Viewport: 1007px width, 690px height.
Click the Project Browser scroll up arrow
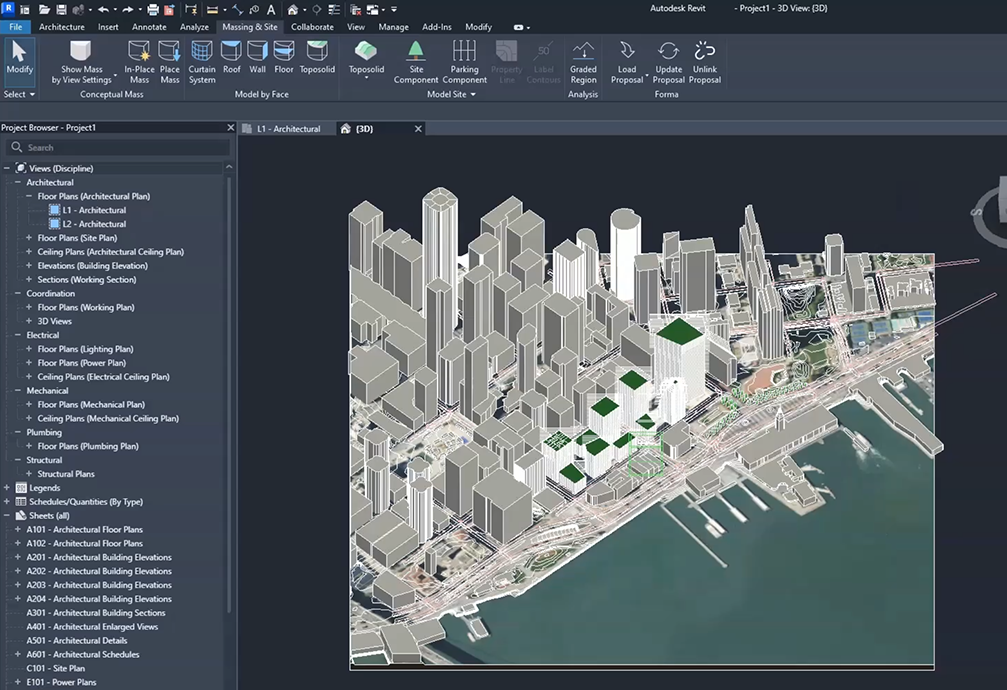click(229, 167)
